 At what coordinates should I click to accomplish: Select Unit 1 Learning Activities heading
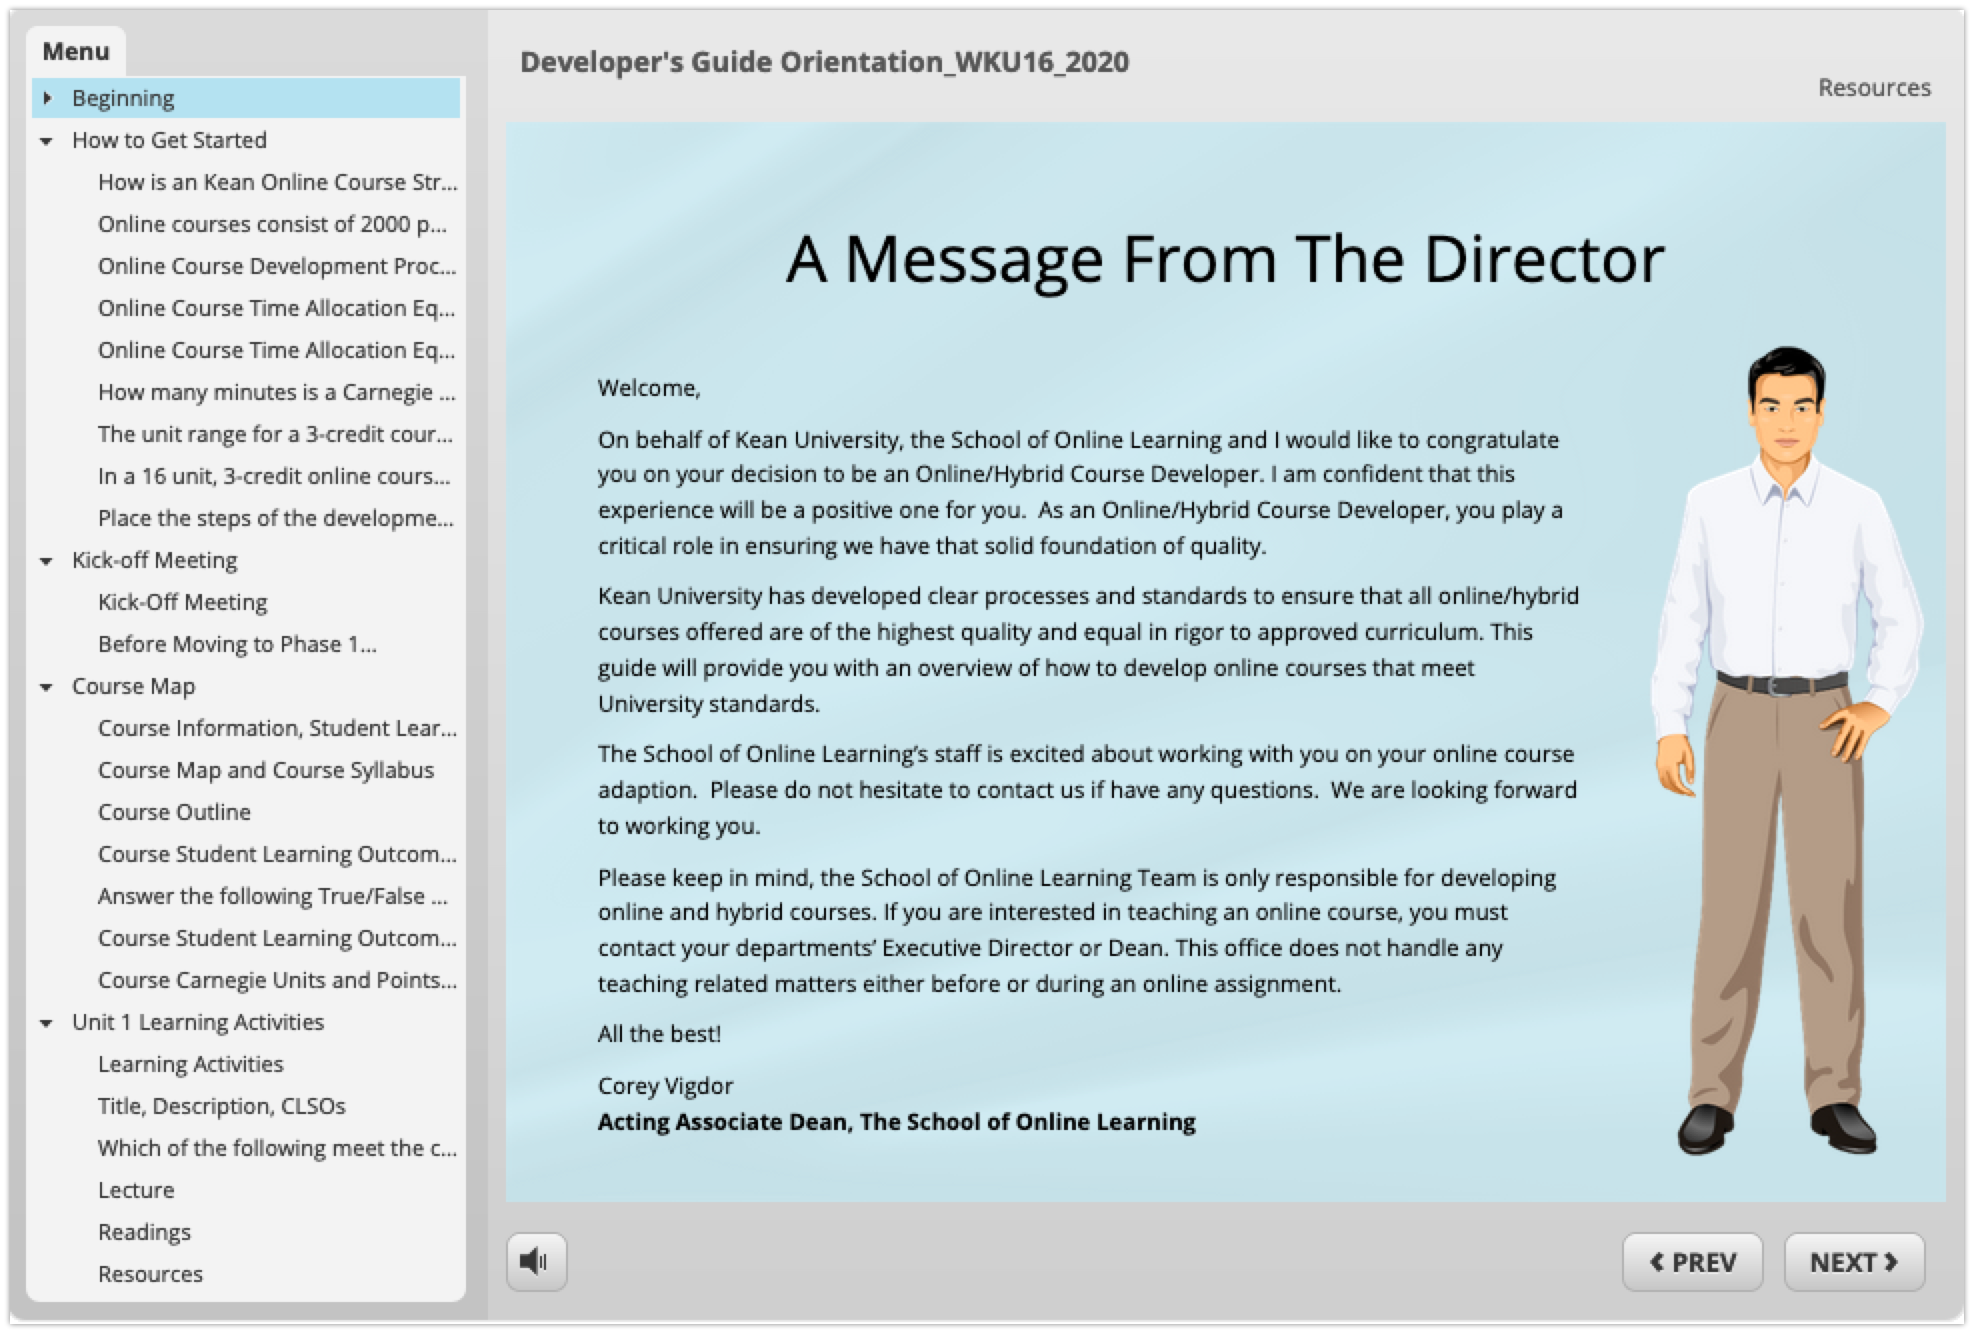(x=198, y=1022)
